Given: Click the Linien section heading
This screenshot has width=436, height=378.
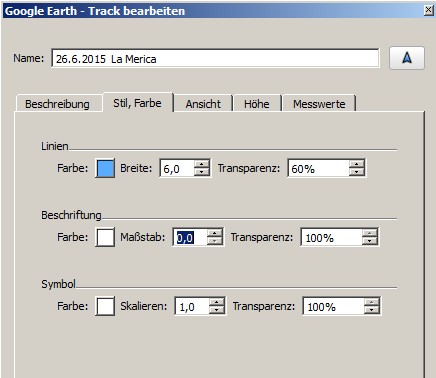Looking at the screenshot, I should pos(55,146).
